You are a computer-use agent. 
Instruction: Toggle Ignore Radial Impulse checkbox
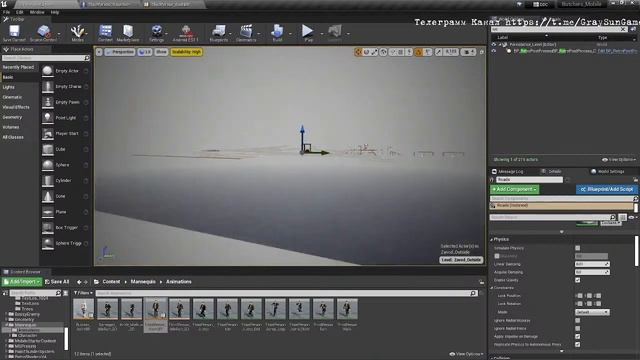tap(578, 320)
